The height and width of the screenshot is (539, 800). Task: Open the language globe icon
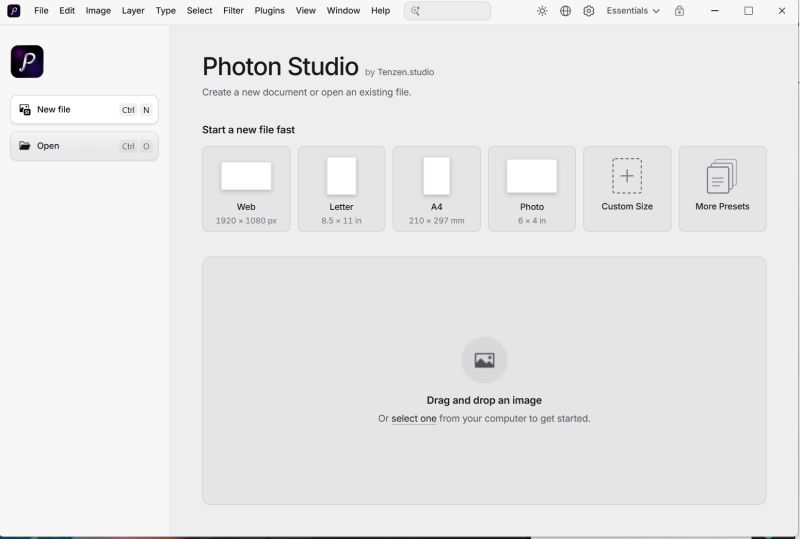click(565, 11)
